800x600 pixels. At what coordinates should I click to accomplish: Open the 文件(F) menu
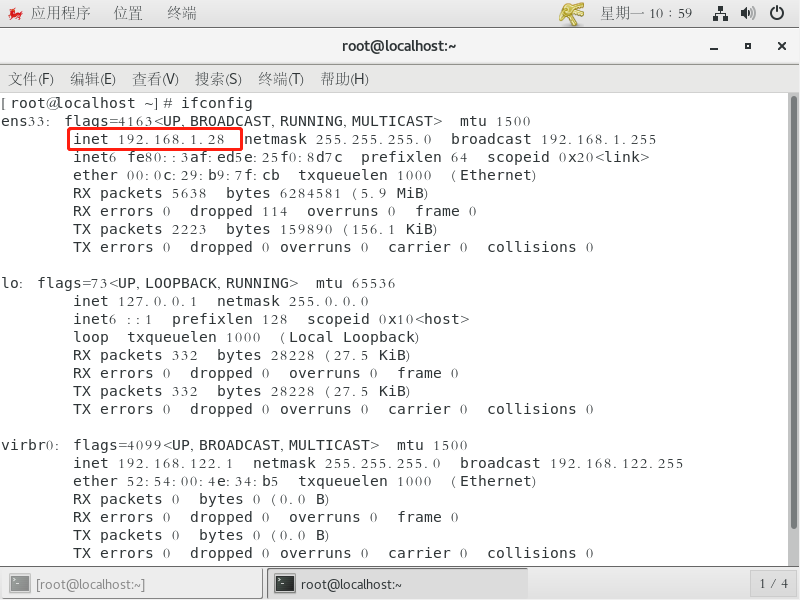click(31, 79)
